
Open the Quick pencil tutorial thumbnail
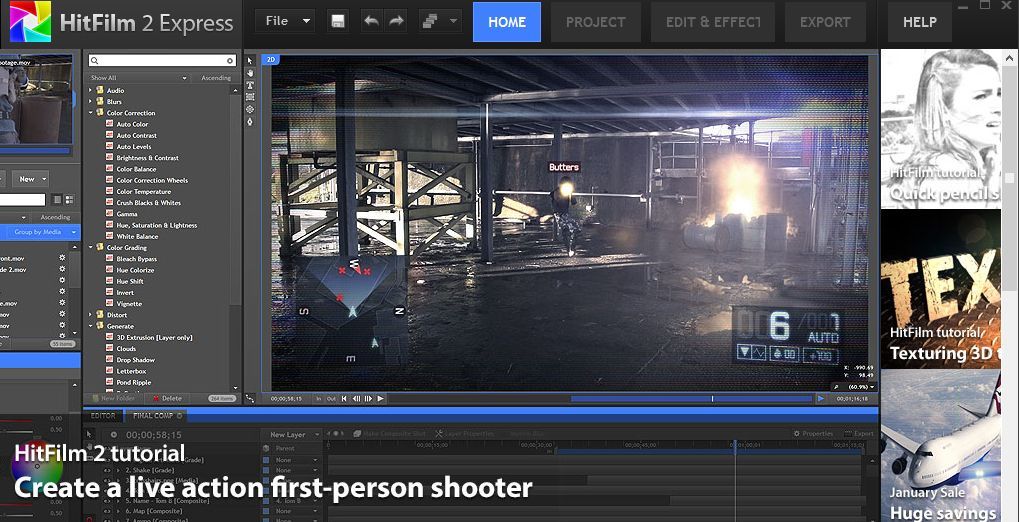click(941, 129)
